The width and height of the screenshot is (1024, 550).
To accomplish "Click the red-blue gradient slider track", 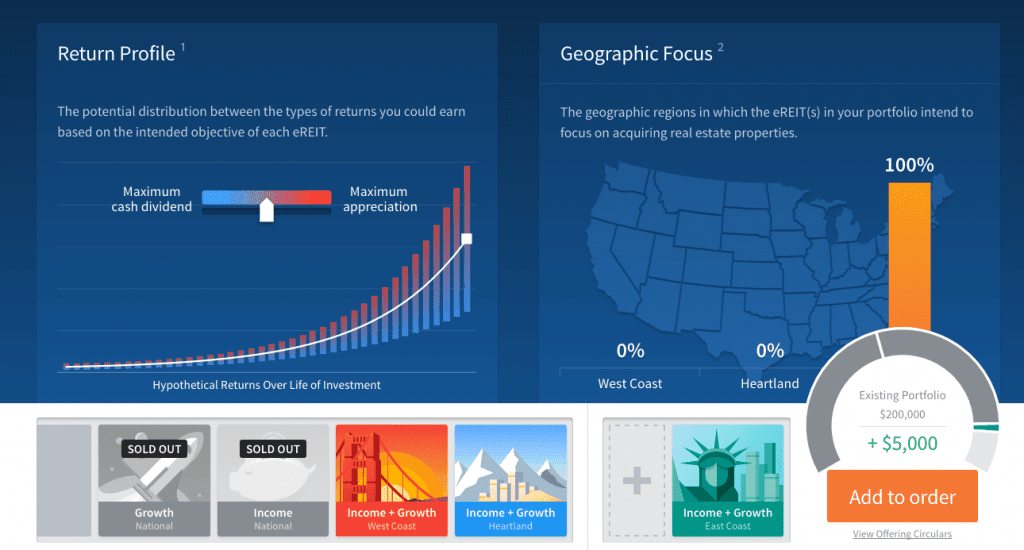I will pyautogui.click(x=266, y=197).
